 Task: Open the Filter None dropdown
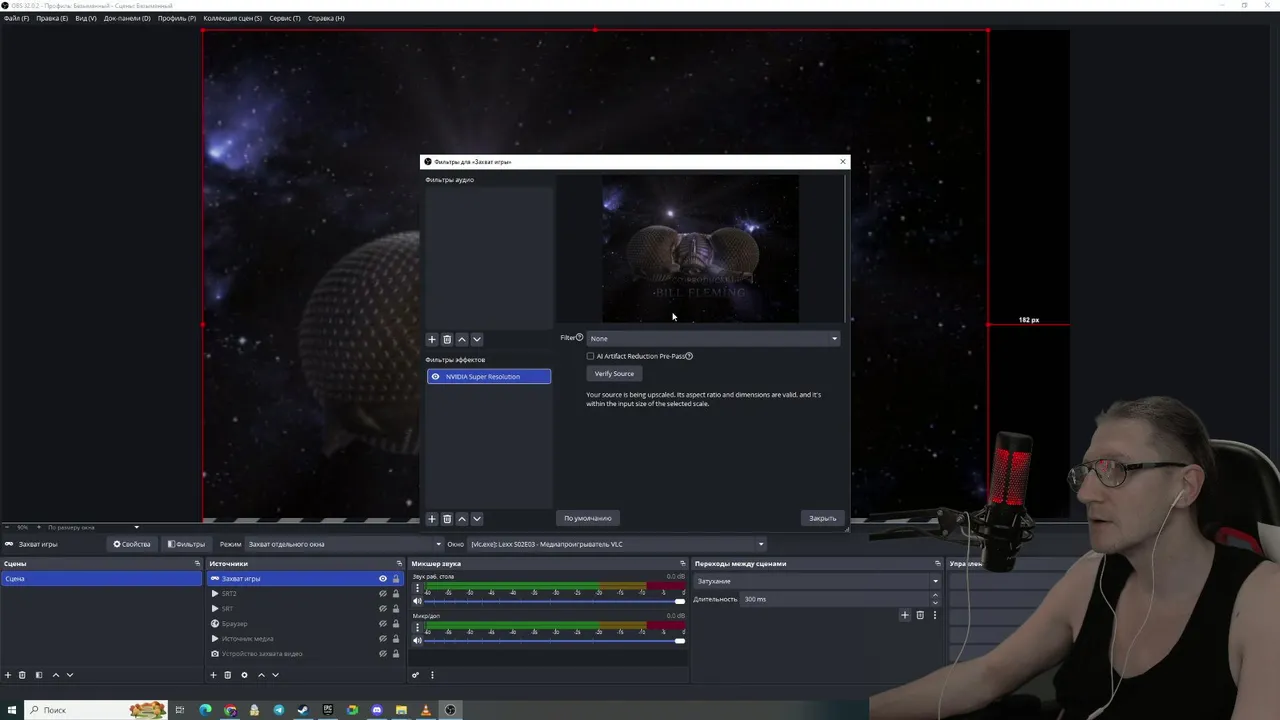click(713, 338)
